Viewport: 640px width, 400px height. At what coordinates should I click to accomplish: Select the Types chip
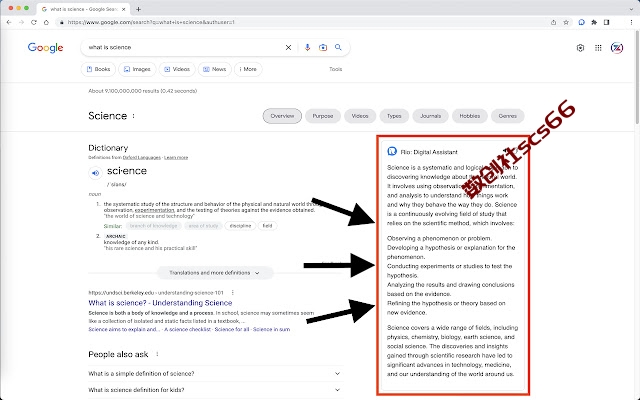click(x=394, y=116)
